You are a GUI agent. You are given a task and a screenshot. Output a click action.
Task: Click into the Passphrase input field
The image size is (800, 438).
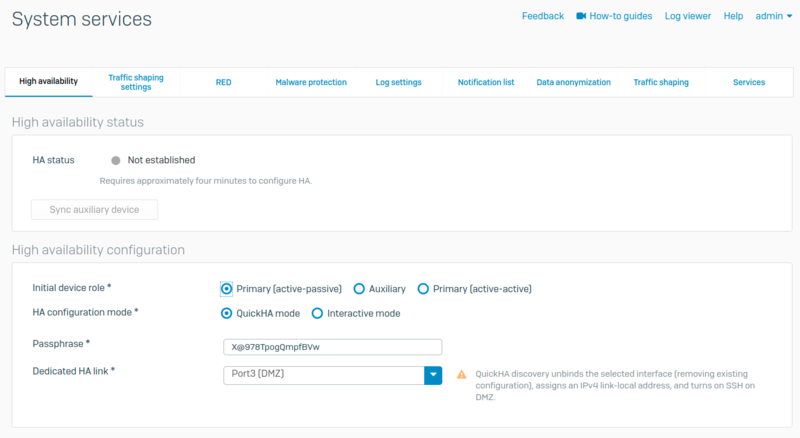click(x=332, y=347)
